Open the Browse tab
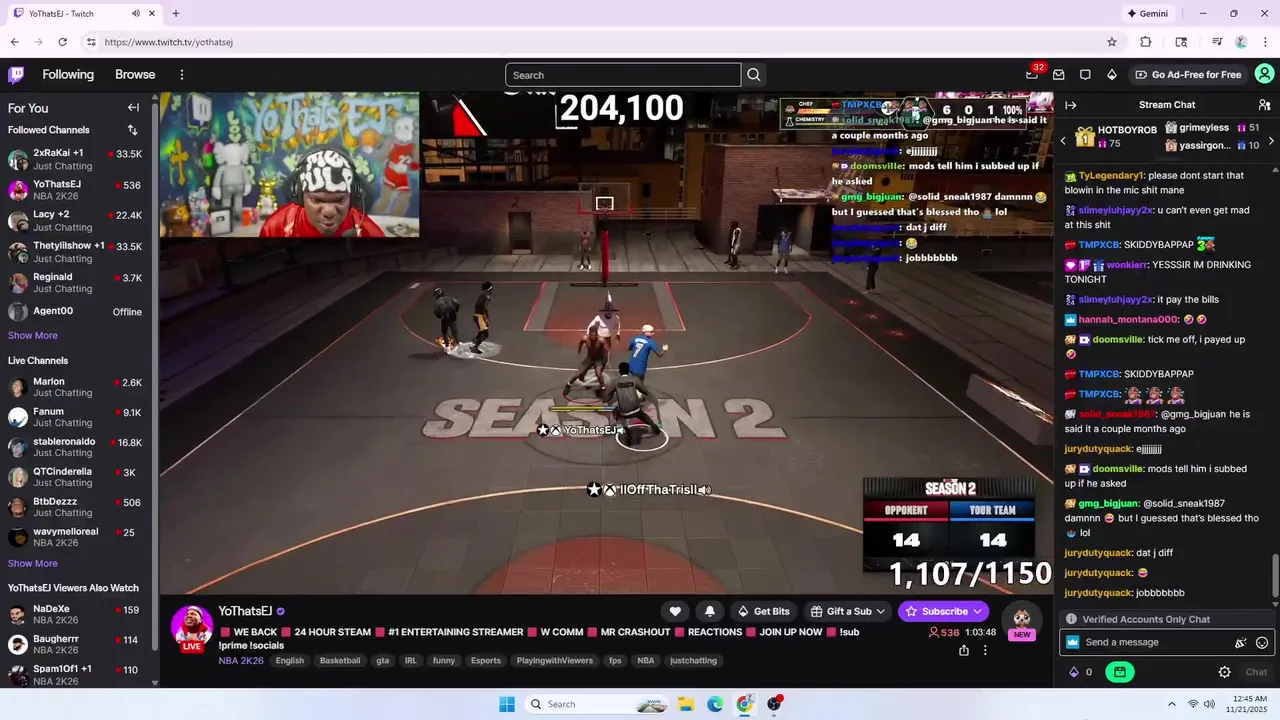 pos(135,75)
